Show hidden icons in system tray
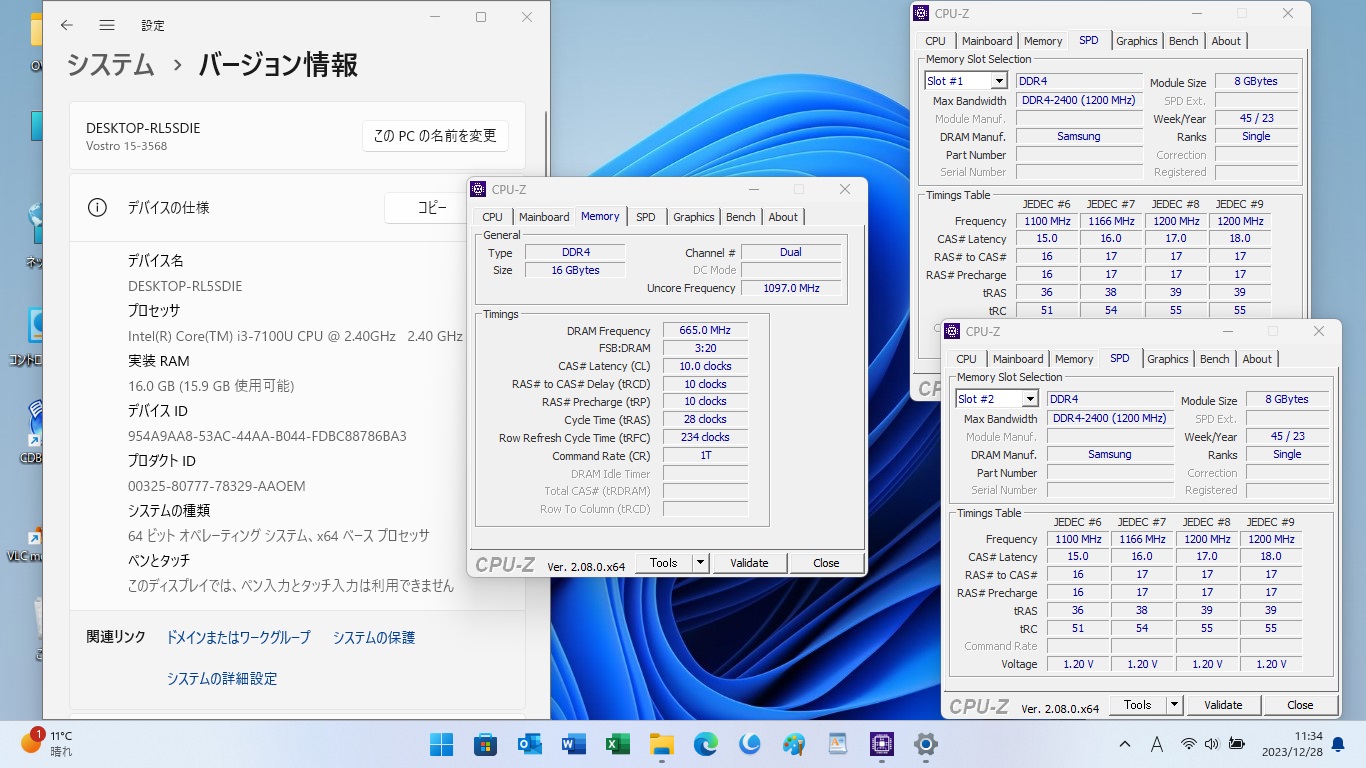 coord(1125,744)
